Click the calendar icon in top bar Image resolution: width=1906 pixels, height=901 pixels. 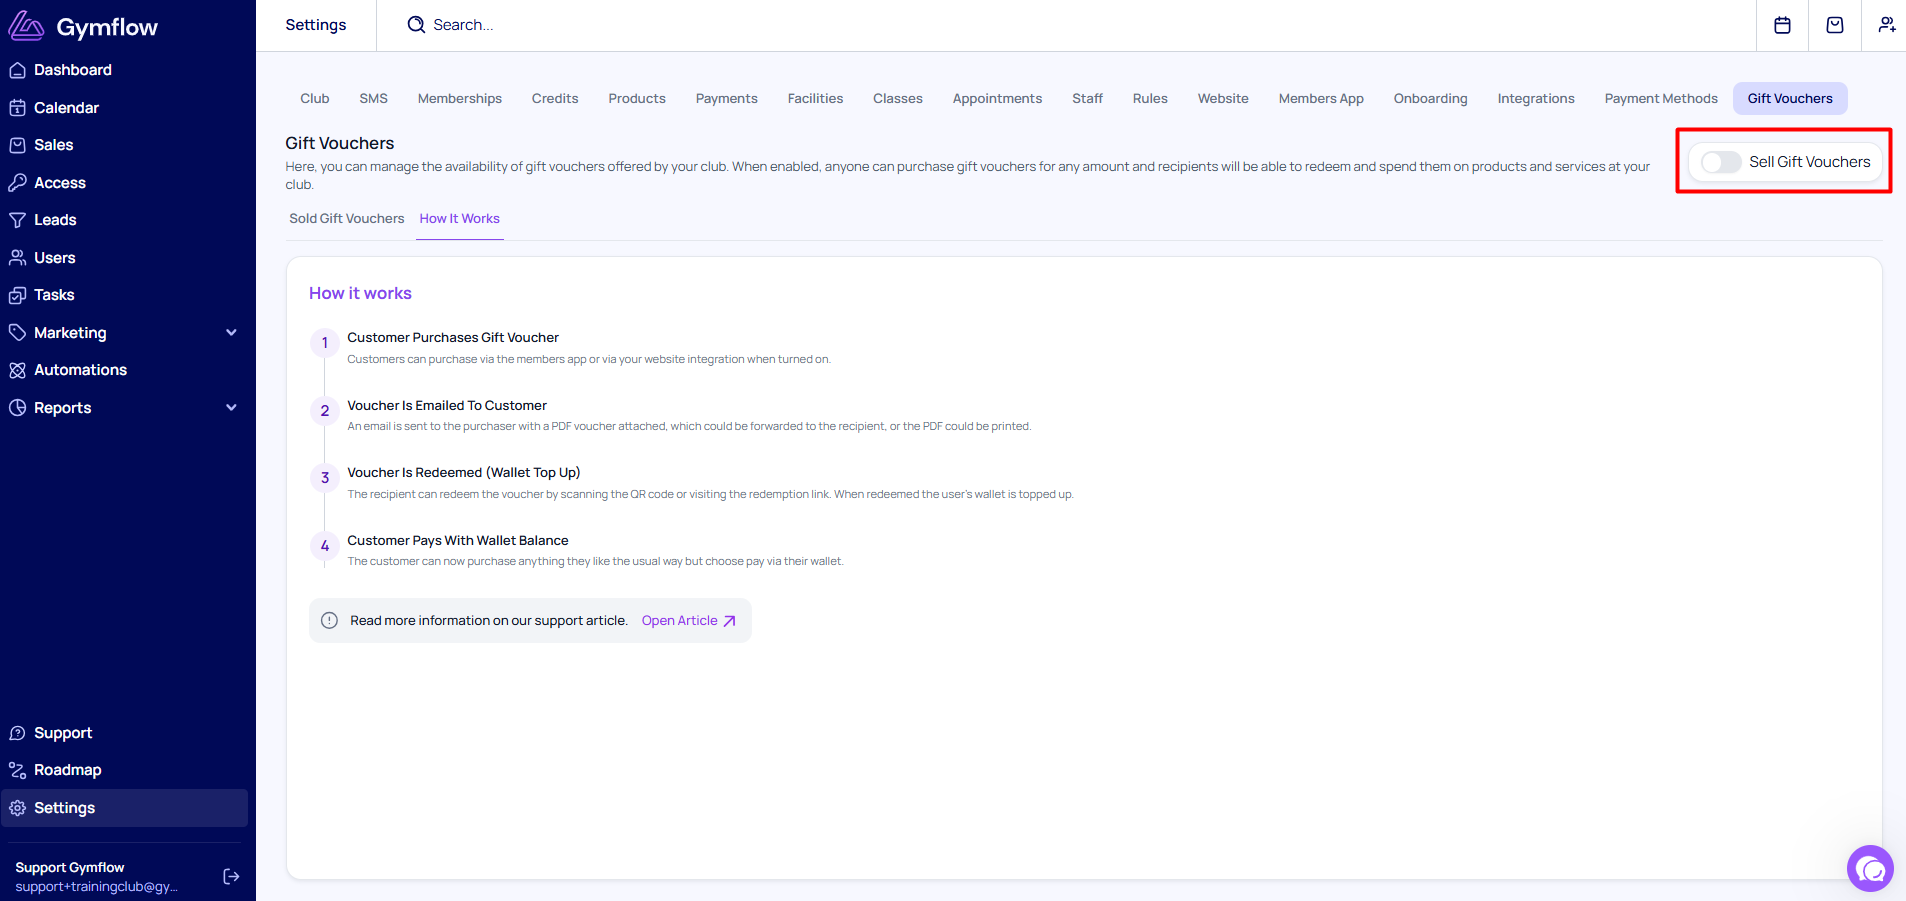[1782, 25]
